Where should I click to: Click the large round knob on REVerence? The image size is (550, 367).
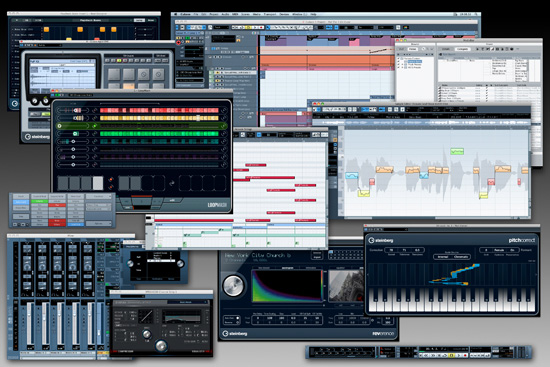coord(234,286)
